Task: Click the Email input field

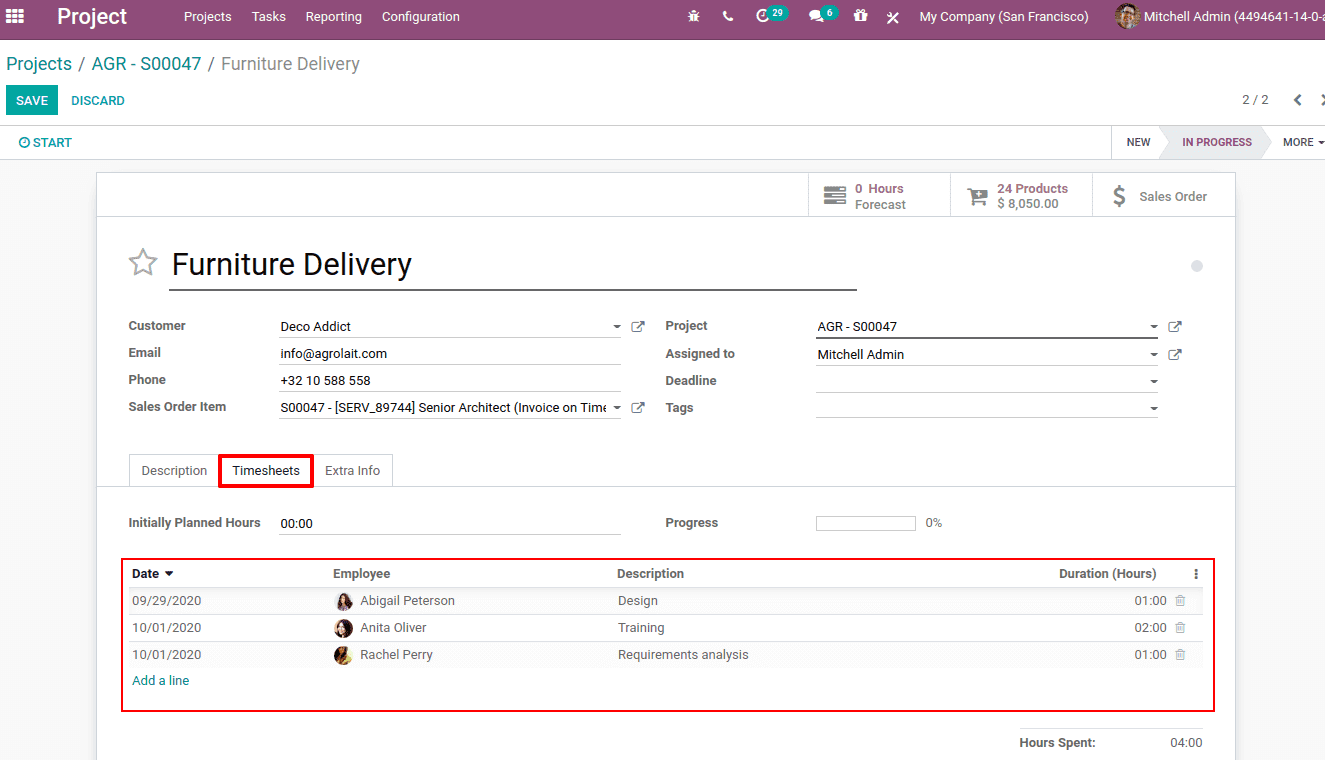Action: (x=450, y=353)
